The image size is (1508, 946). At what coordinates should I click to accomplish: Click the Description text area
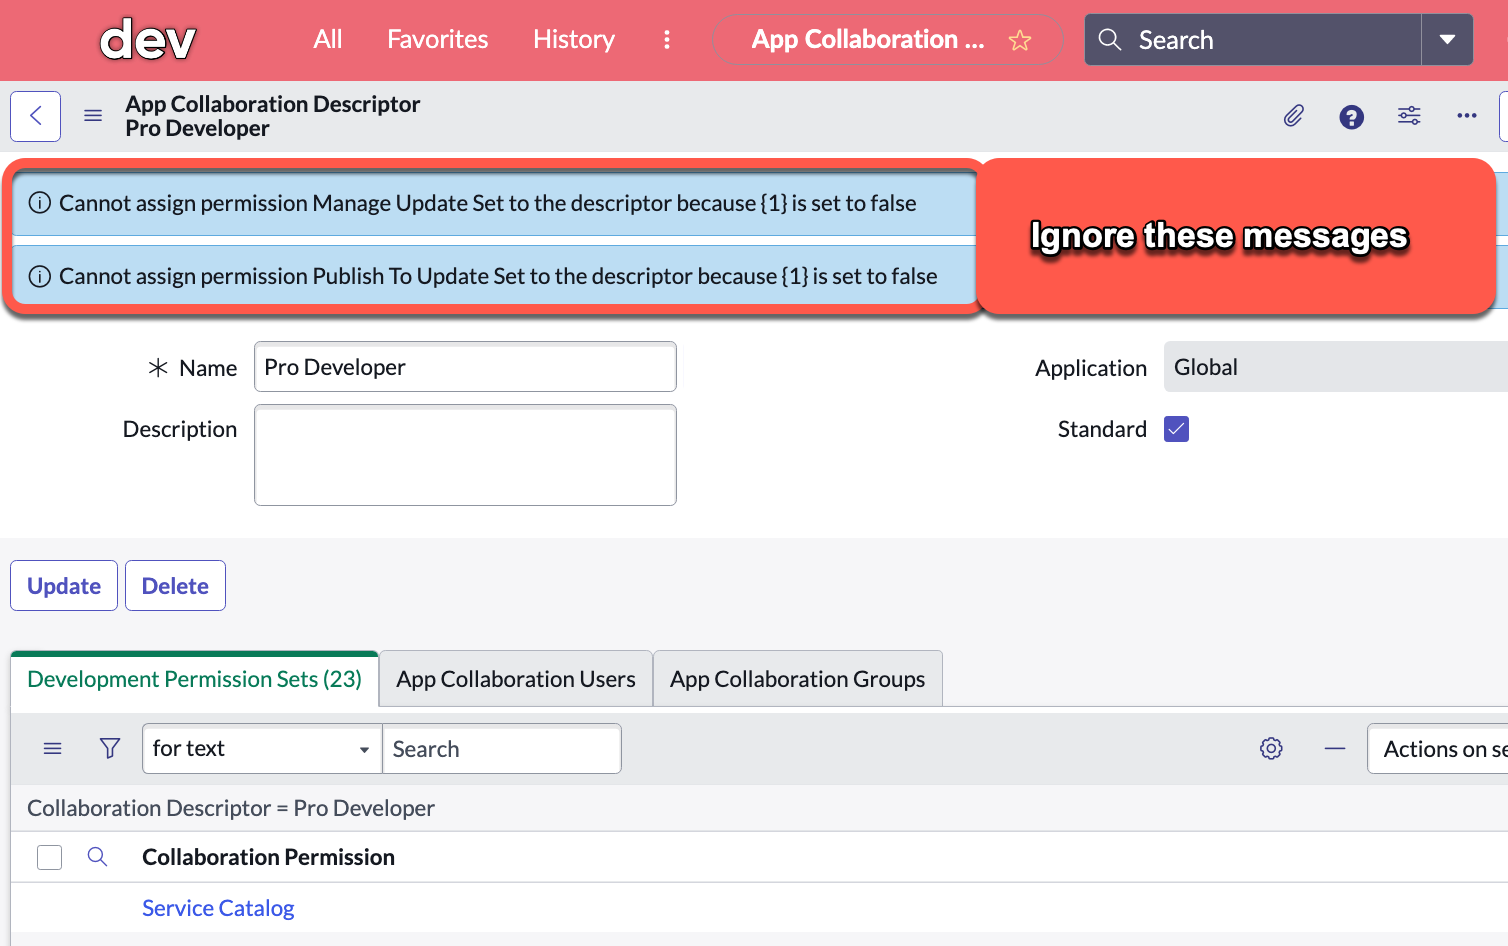tap(465, 455)
